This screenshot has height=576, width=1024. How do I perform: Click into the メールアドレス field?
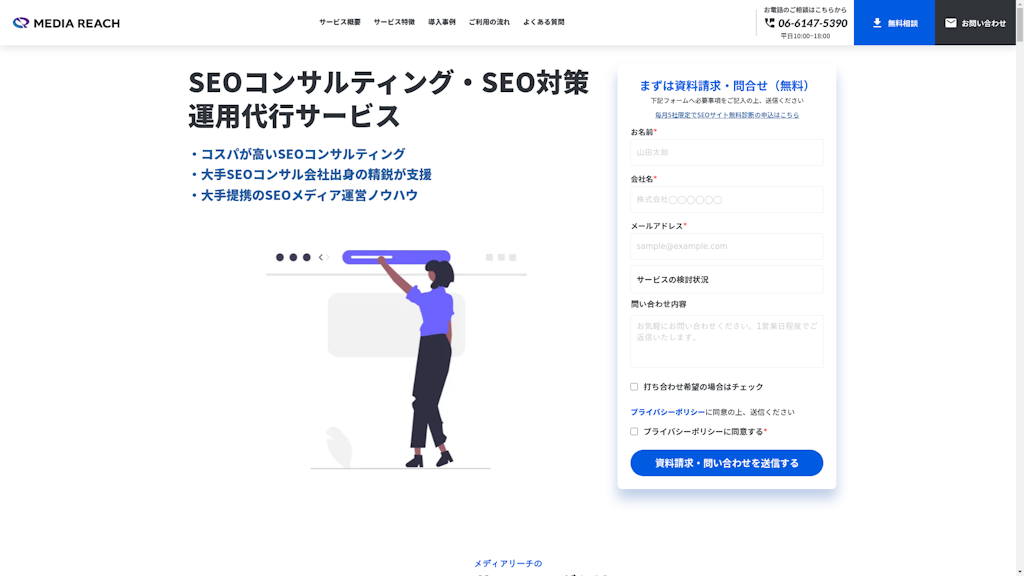726,246
